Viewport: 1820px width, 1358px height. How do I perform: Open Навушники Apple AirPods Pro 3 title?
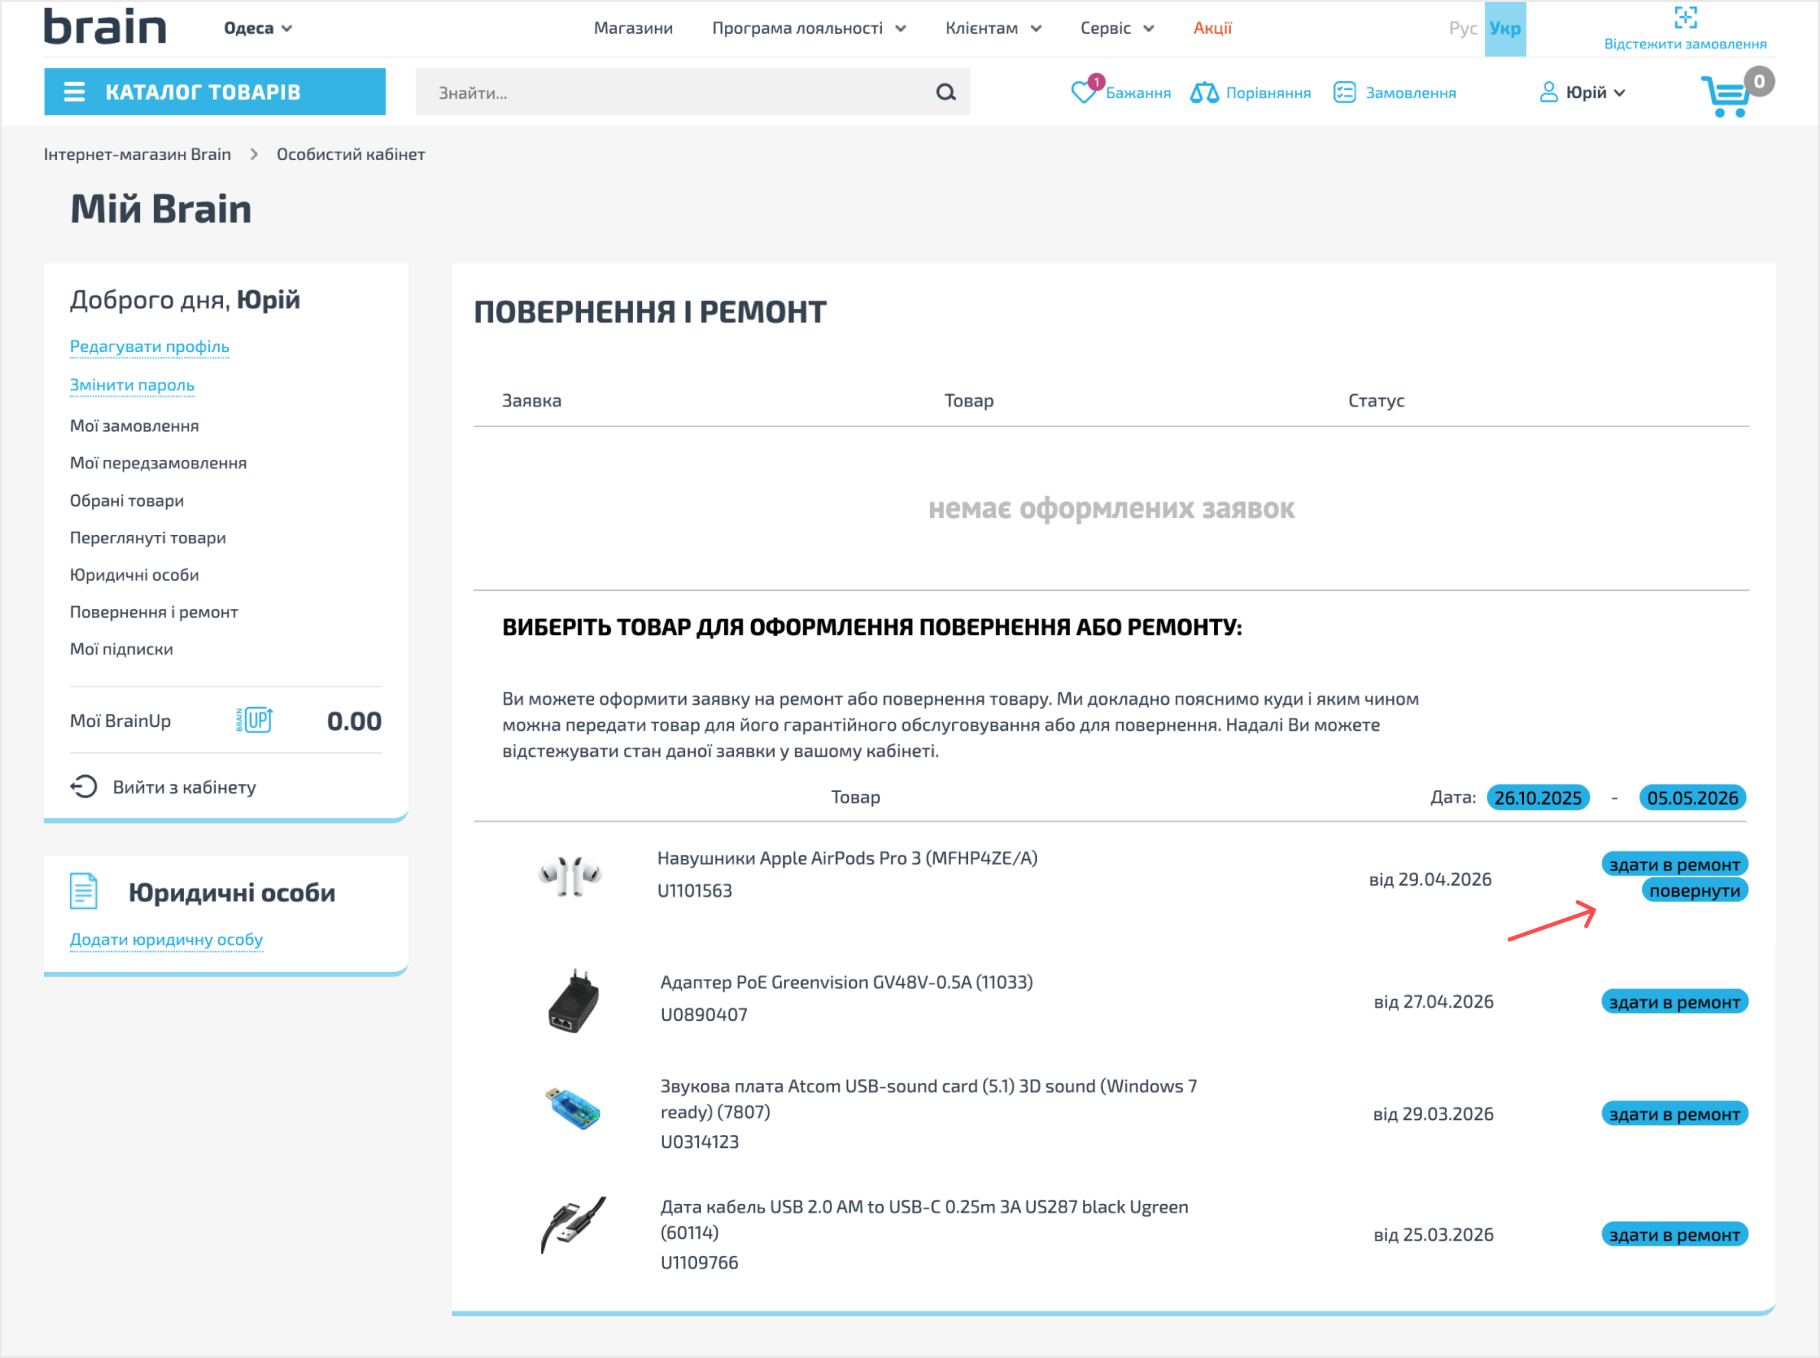click(847, 858)
